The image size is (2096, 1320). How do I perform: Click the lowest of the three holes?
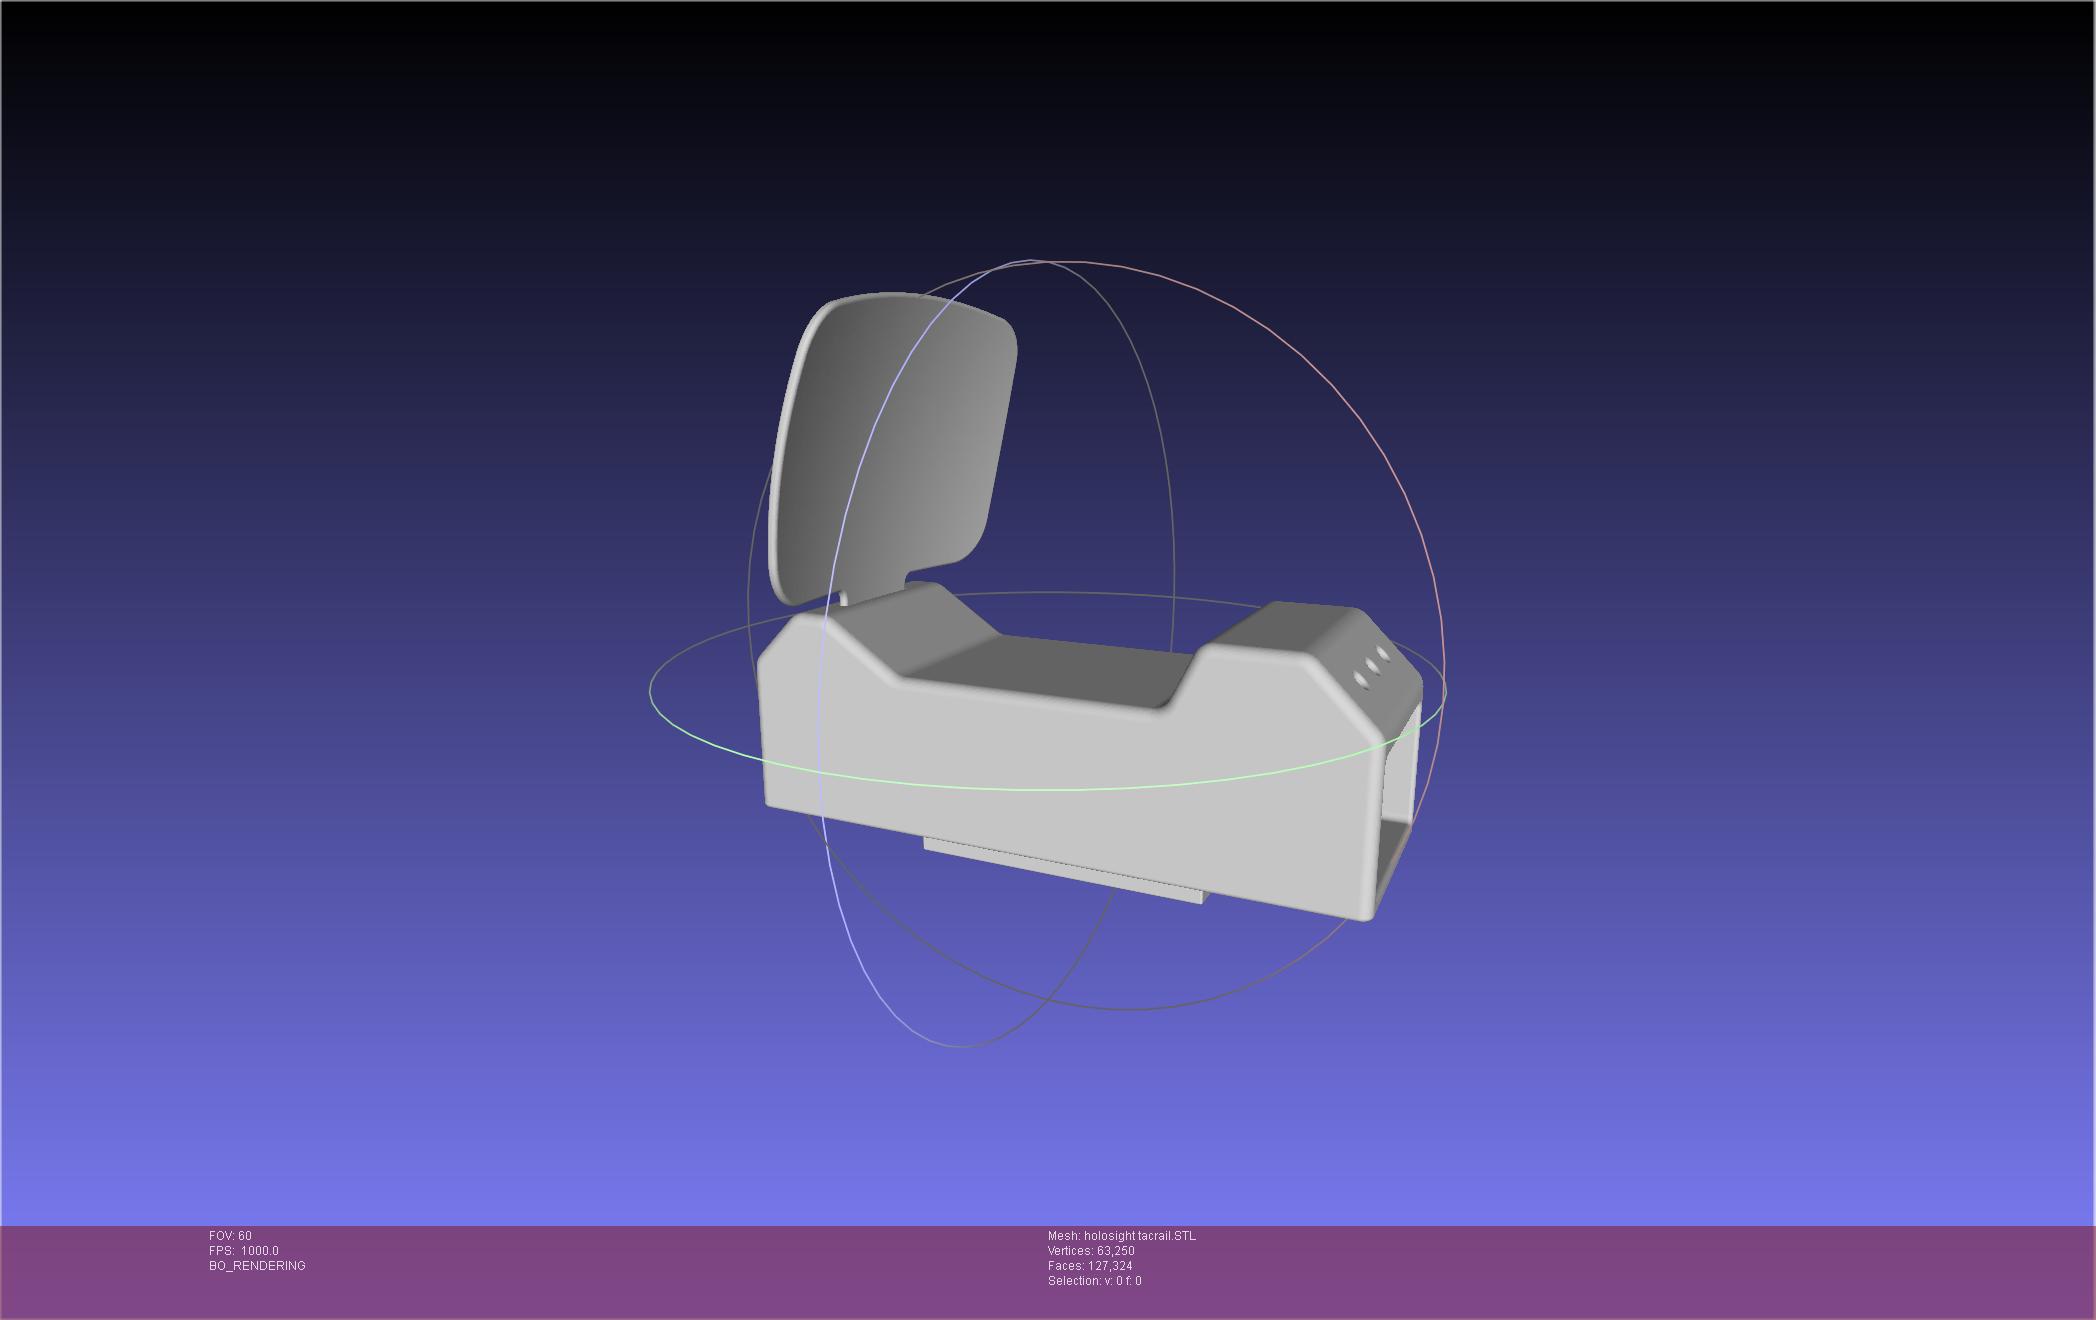pyautogui.click(x=1360, y=680)
